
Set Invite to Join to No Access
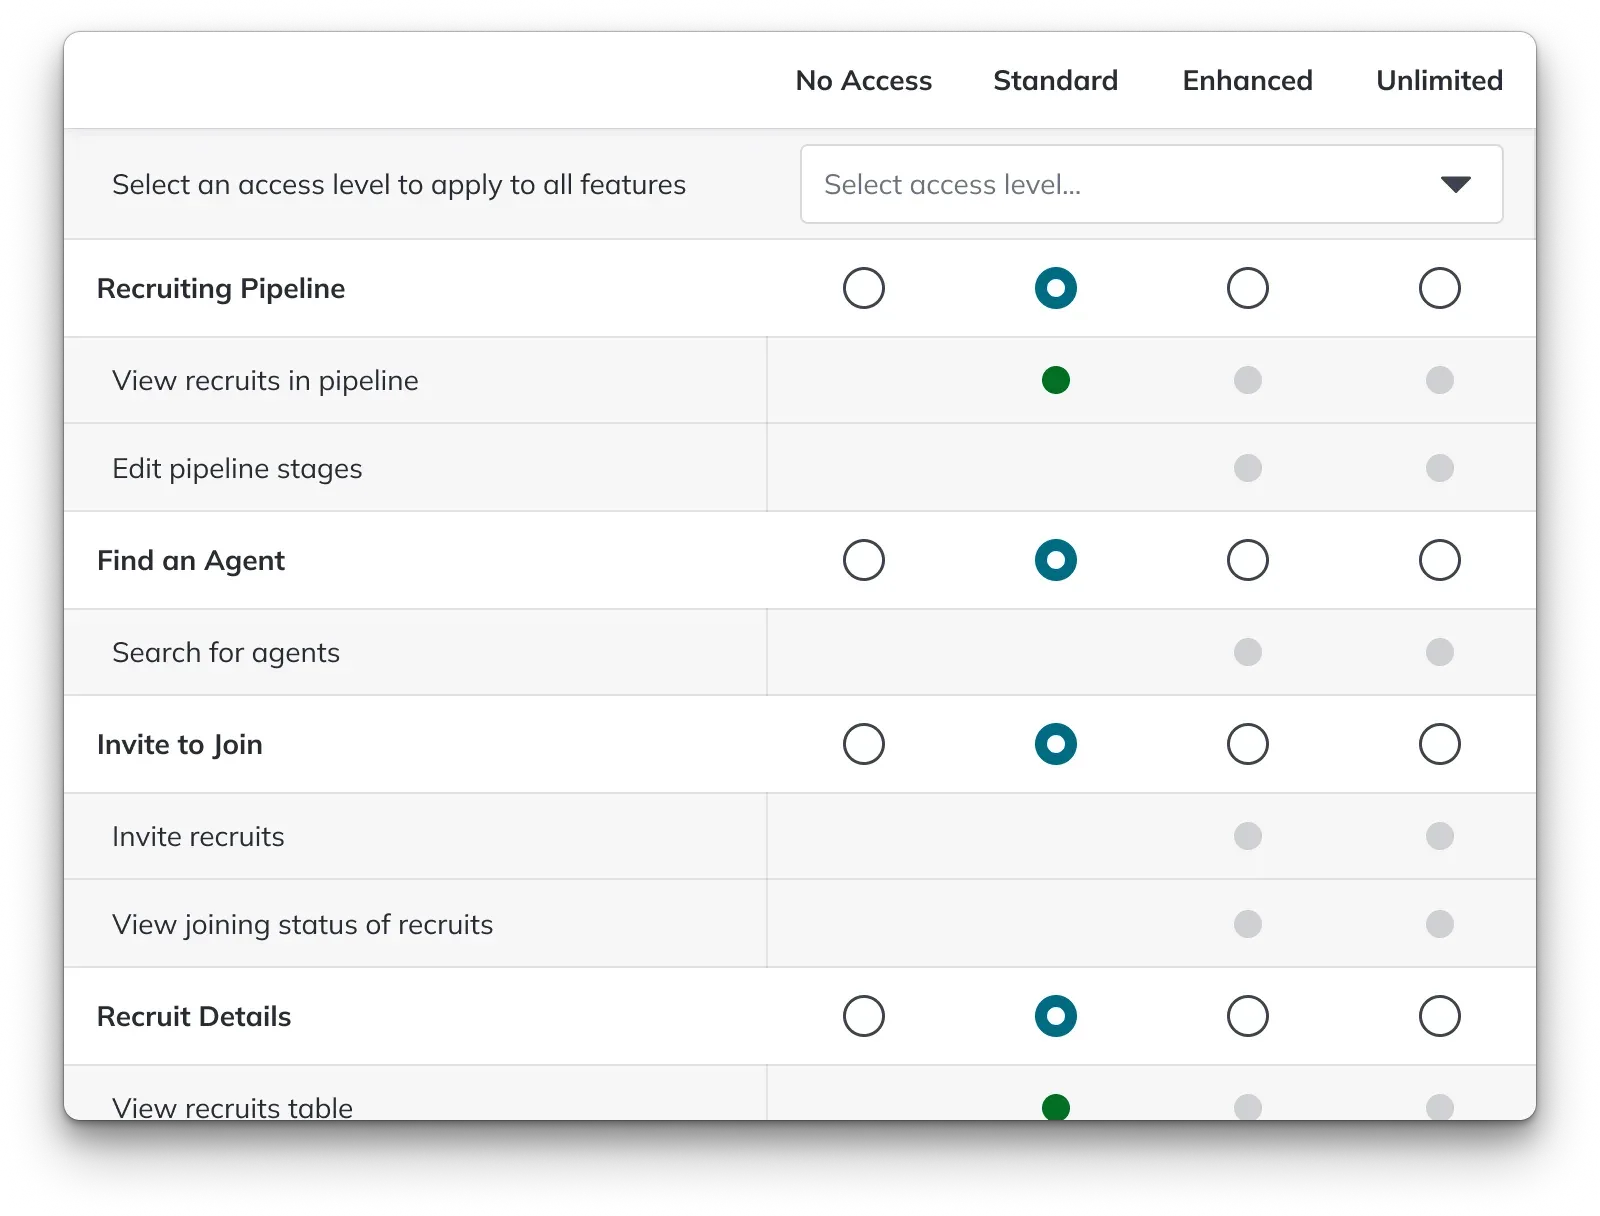(x=864, y=744)
